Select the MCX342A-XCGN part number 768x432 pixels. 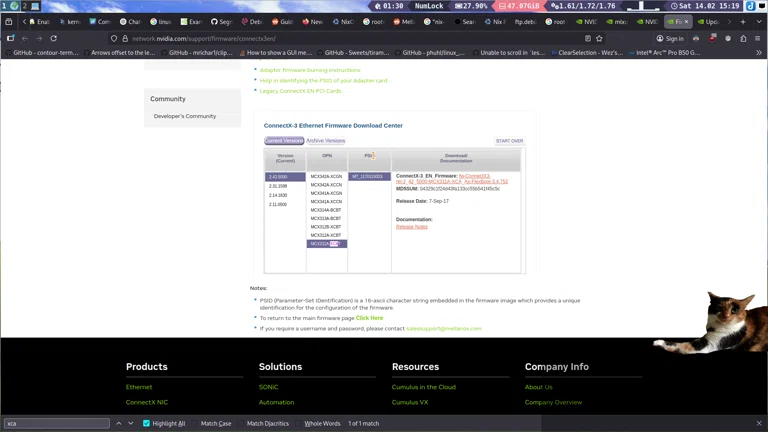point(326,177)
